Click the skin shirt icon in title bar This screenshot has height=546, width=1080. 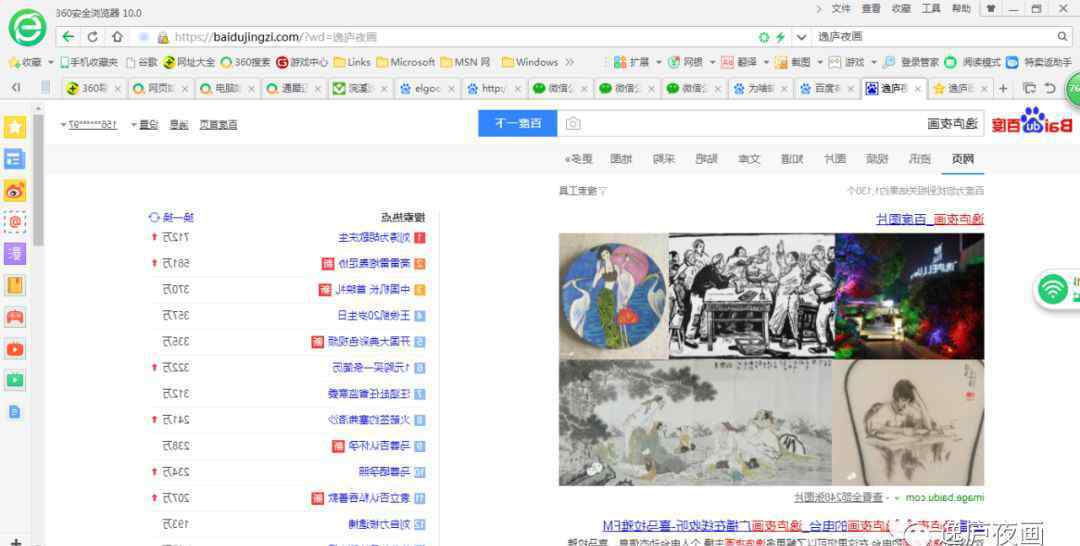990,9
